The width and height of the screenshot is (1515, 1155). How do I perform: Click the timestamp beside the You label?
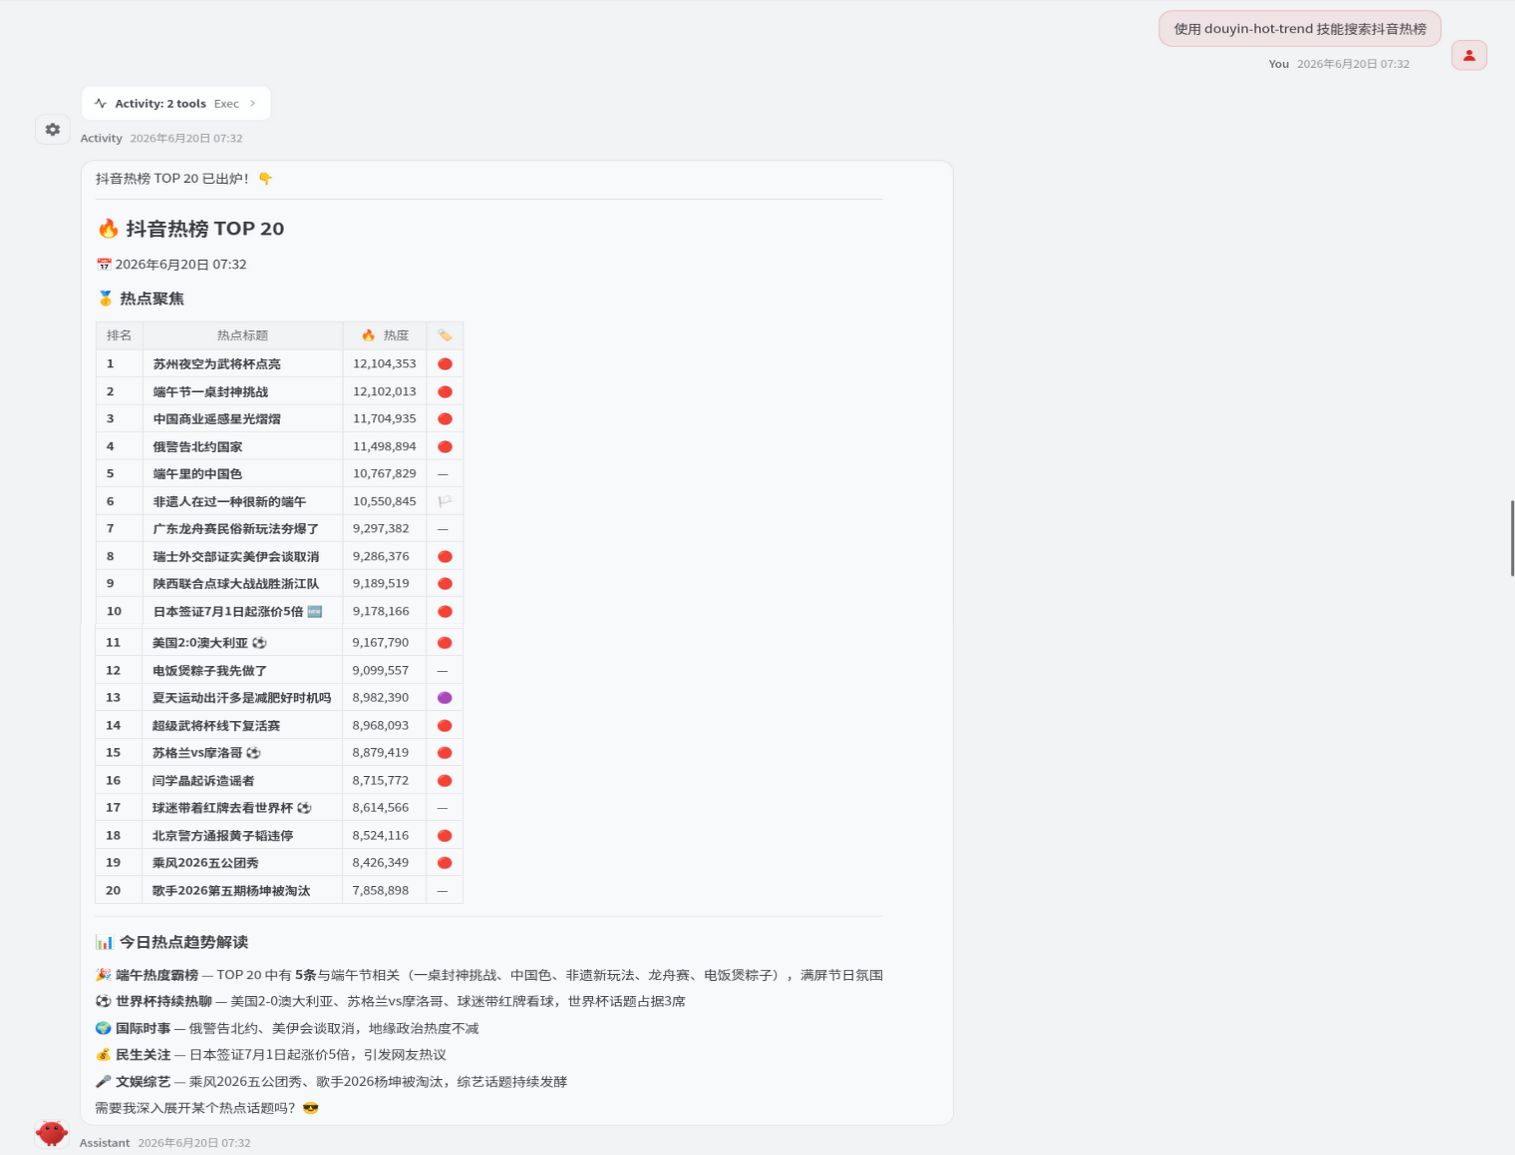point(1353,64)
